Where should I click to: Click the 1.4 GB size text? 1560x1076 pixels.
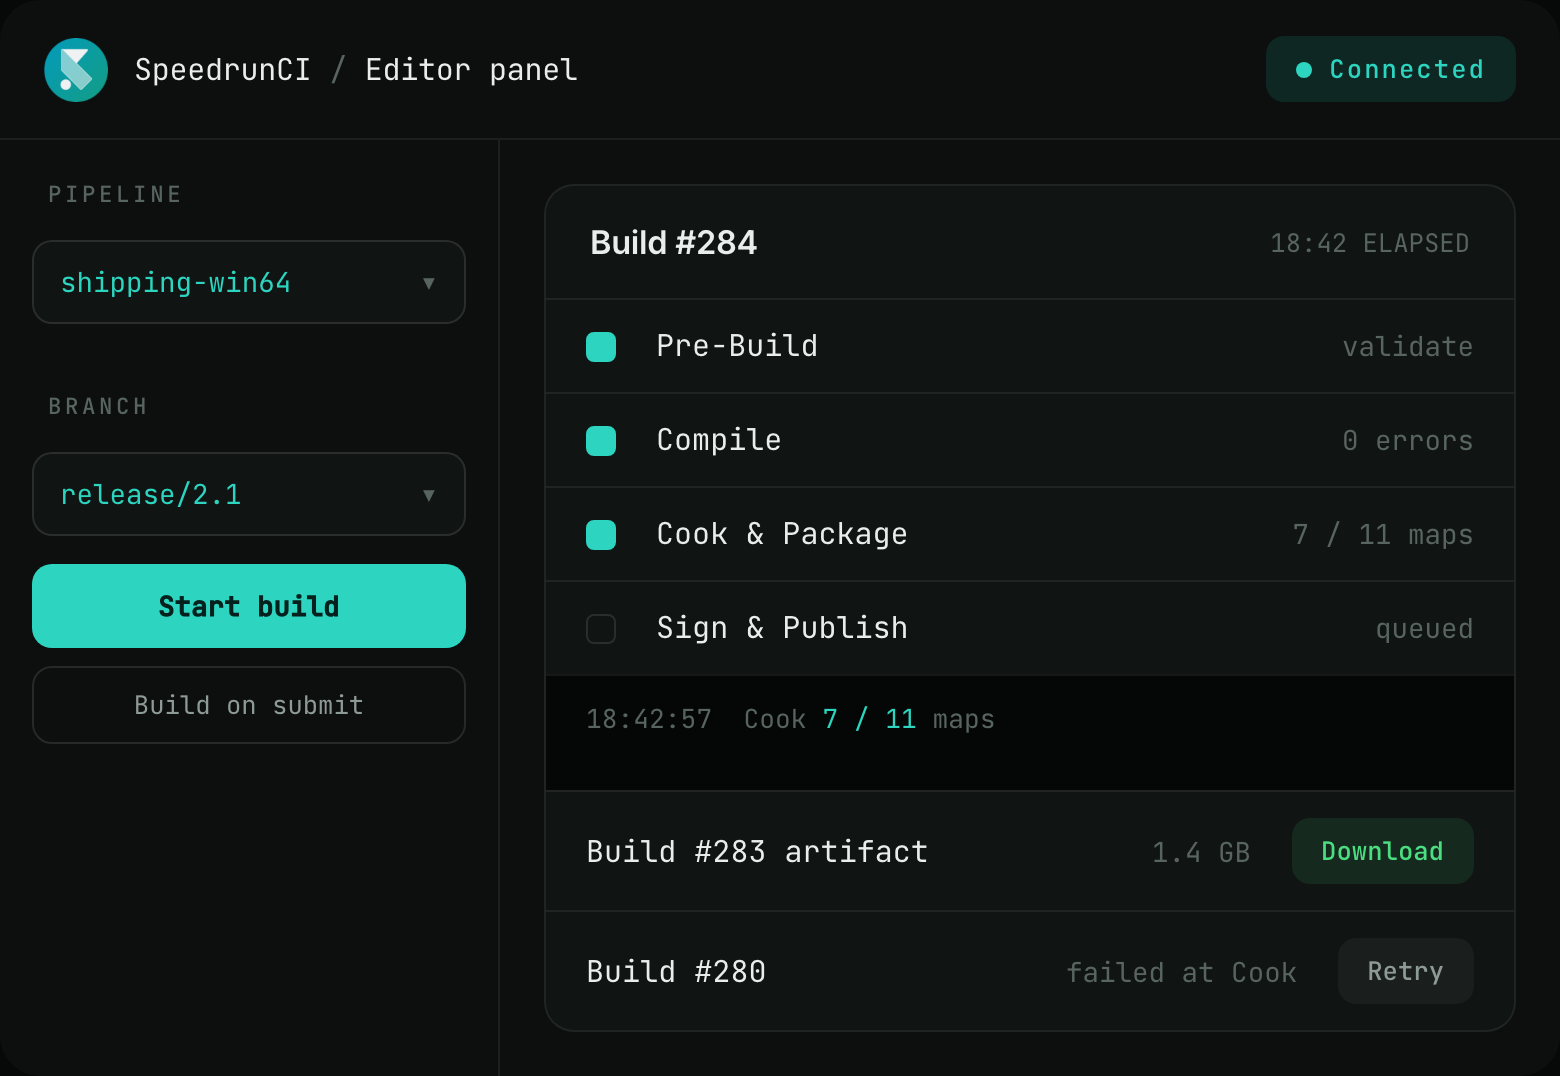1201,852
